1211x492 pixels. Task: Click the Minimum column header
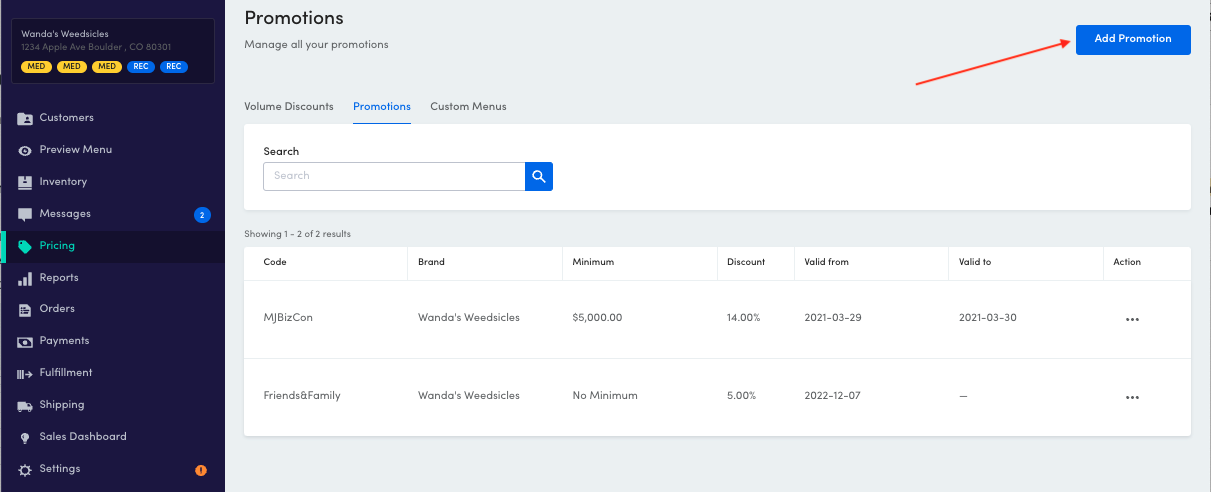point(593,262)
